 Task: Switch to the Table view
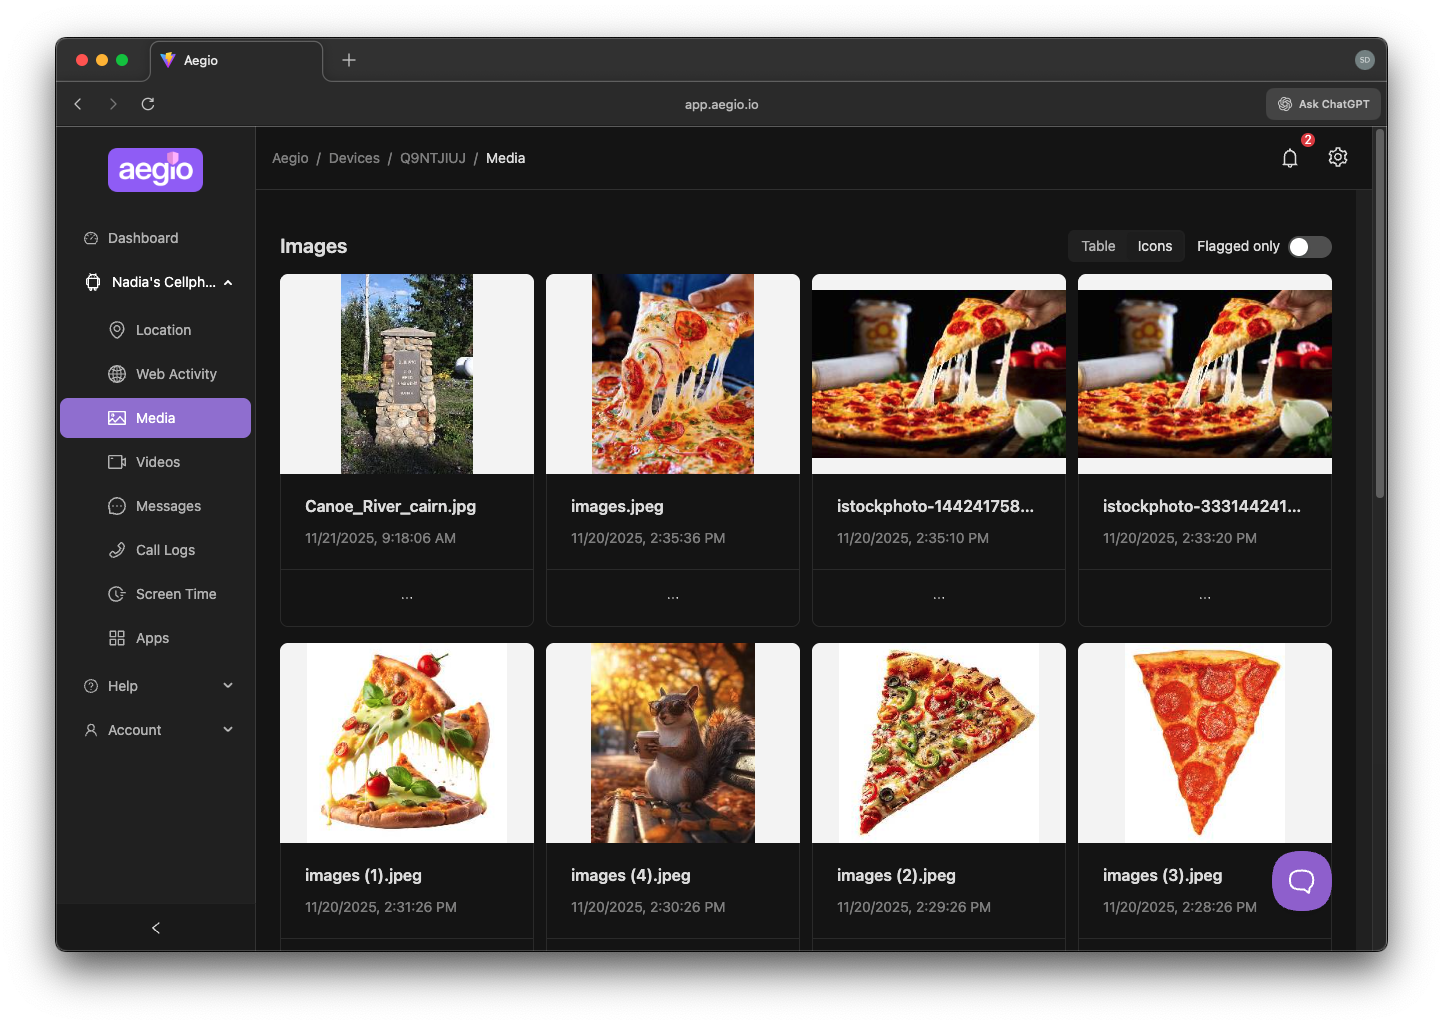1097,246
